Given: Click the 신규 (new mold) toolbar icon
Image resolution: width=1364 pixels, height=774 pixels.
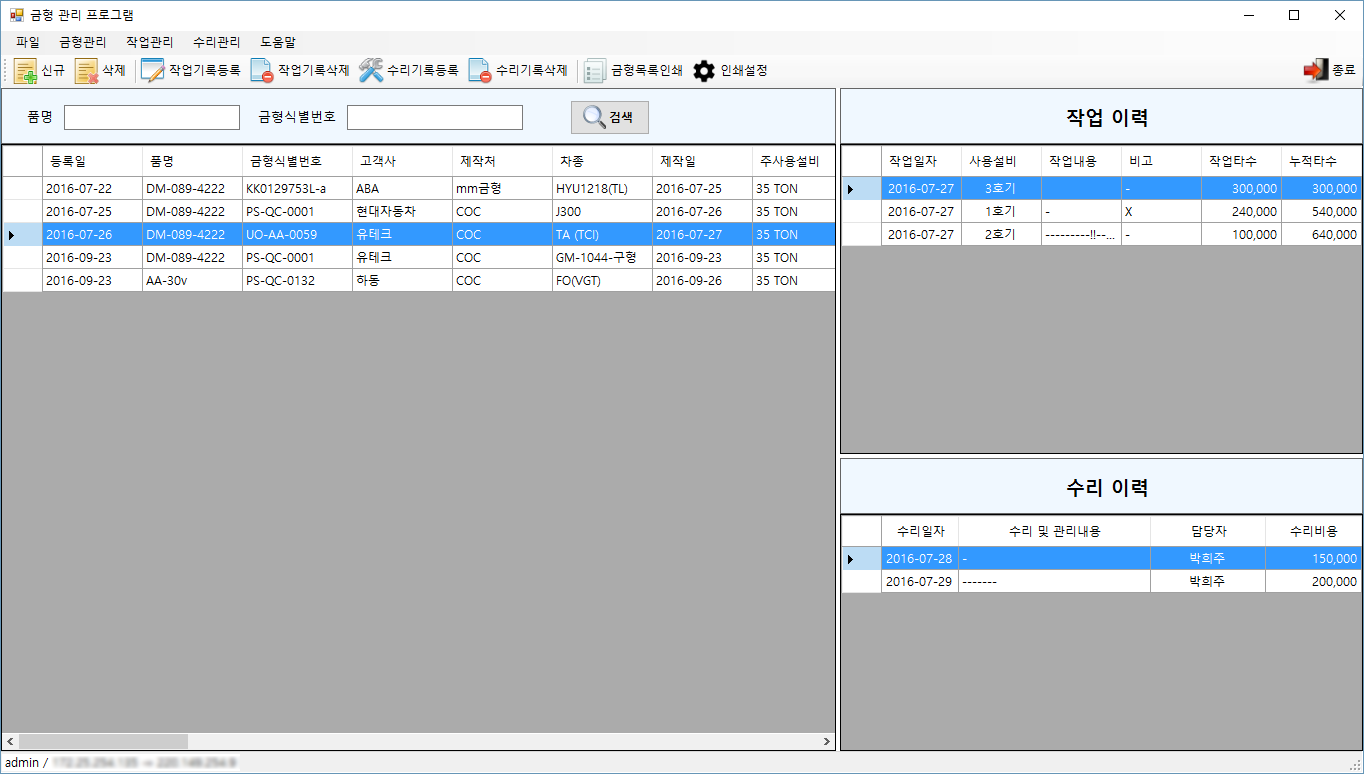Looking at the screenshot, I should point(25,71).
